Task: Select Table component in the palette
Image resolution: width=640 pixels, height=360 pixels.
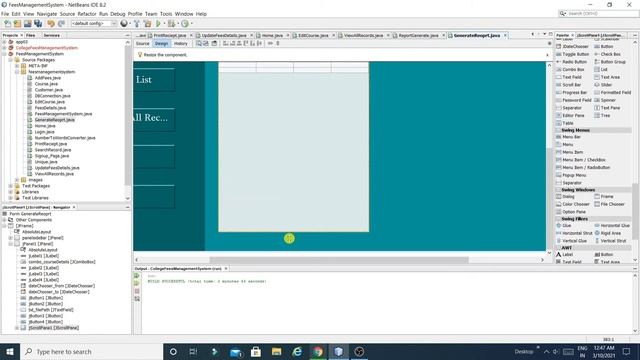Action: (x=565, y=123)
